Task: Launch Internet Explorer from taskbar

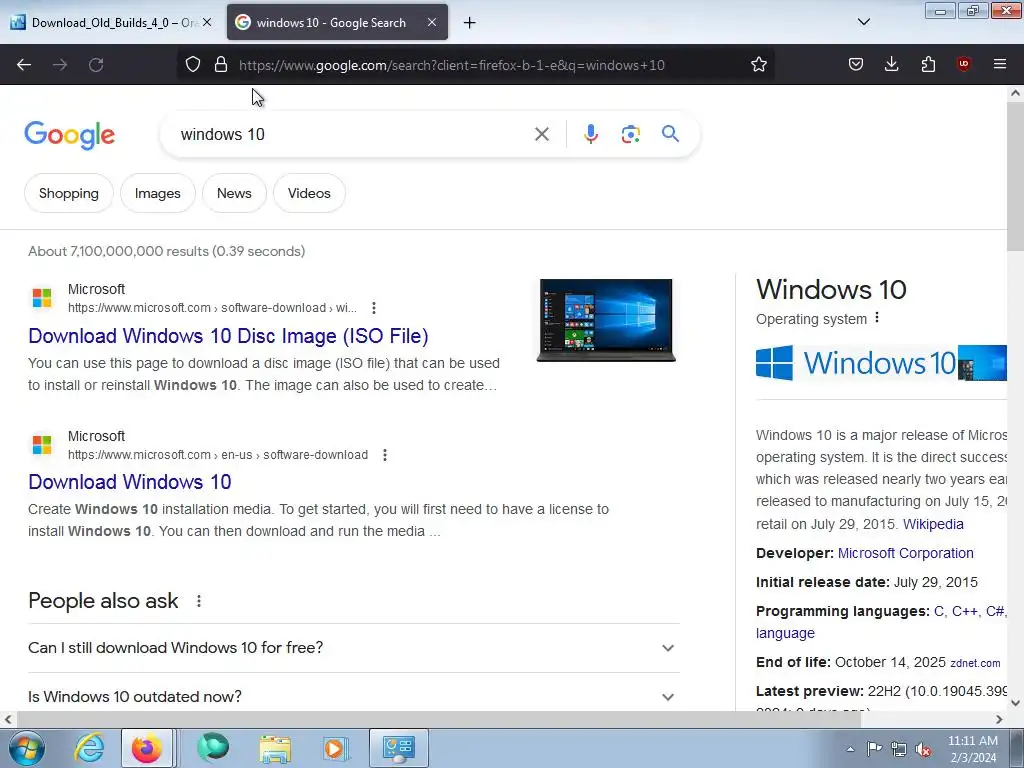Action: coord(89,748)
